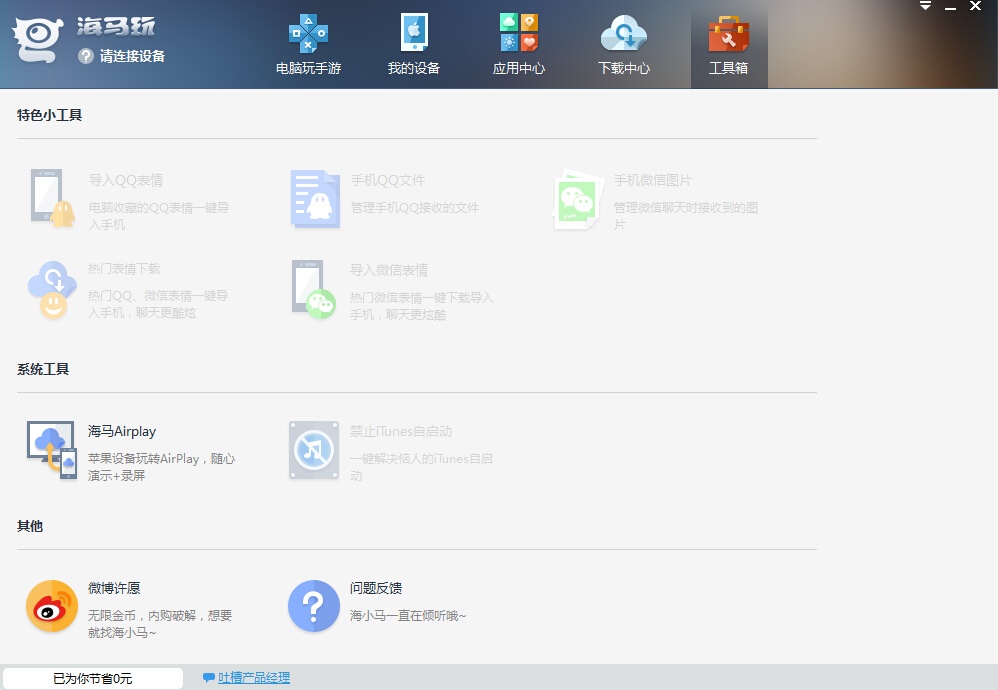
Task: Click the 已为你节省0元 status box
Action: coord(93,678)
